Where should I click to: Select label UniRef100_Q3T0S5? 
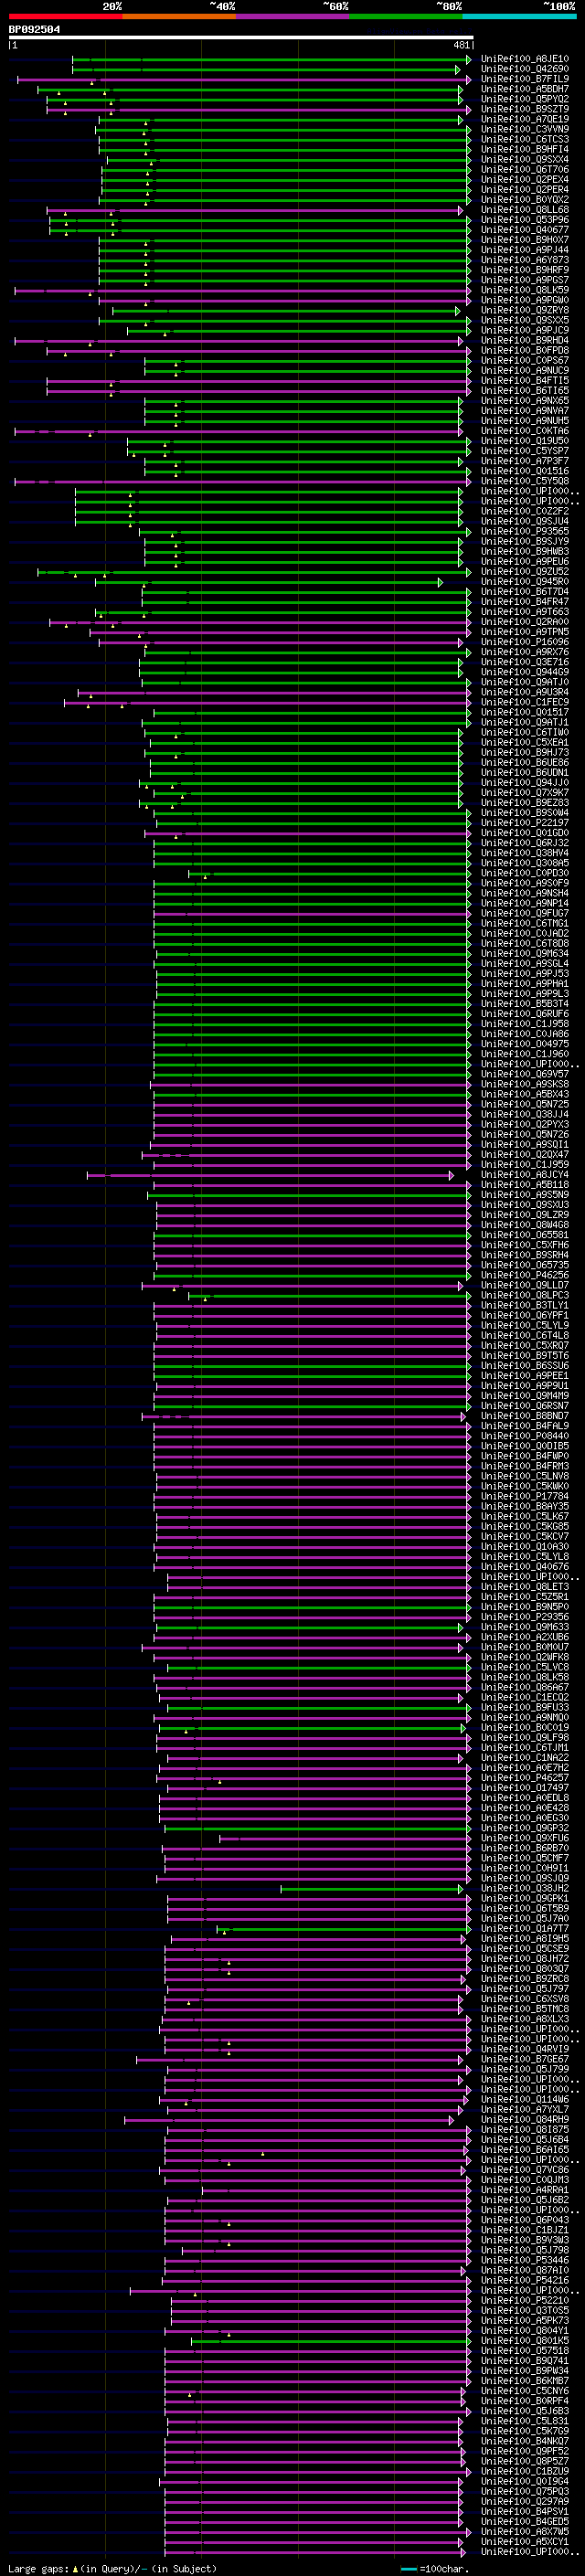click(x=524, y=2311)
